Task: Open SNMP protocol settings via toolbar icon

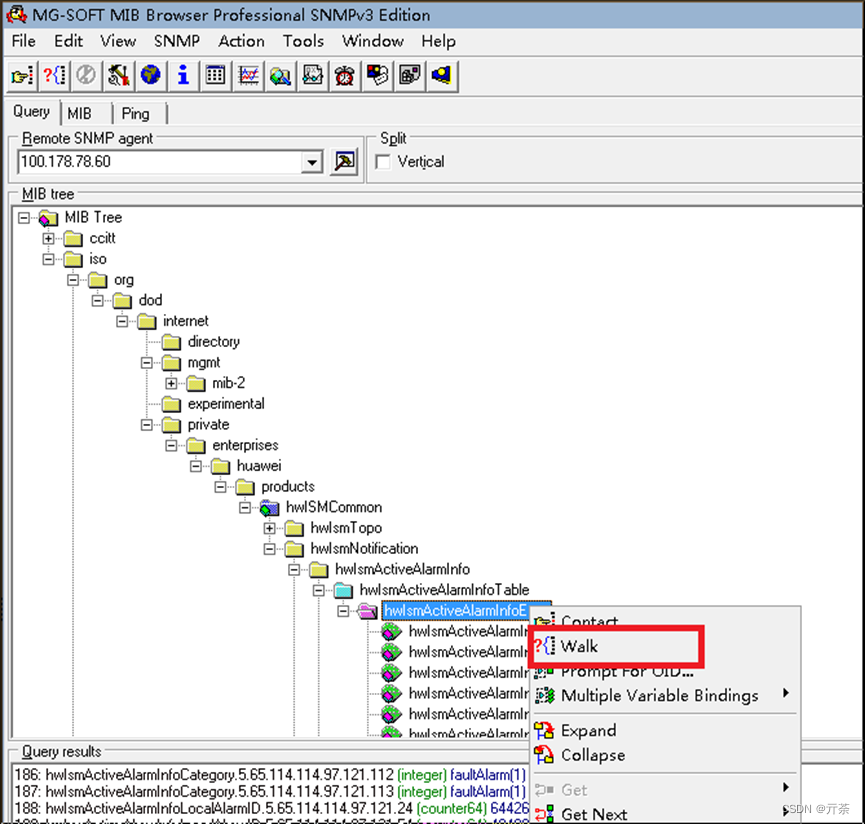Action: click(119, 75)
